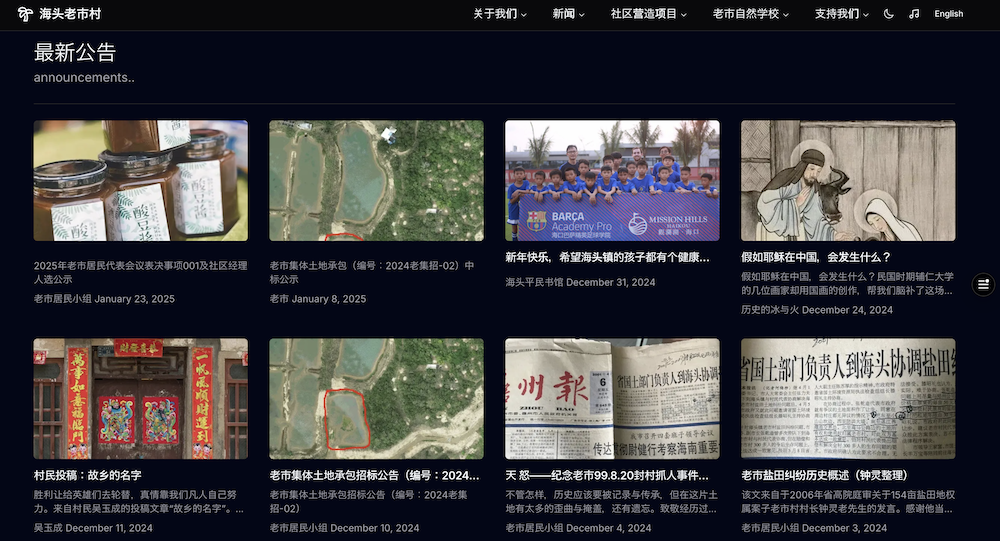Click 老市居民小组 December 10, 2024
Image resolution: width=1000 pixels, height=541 pixels.
coord(344,528)
